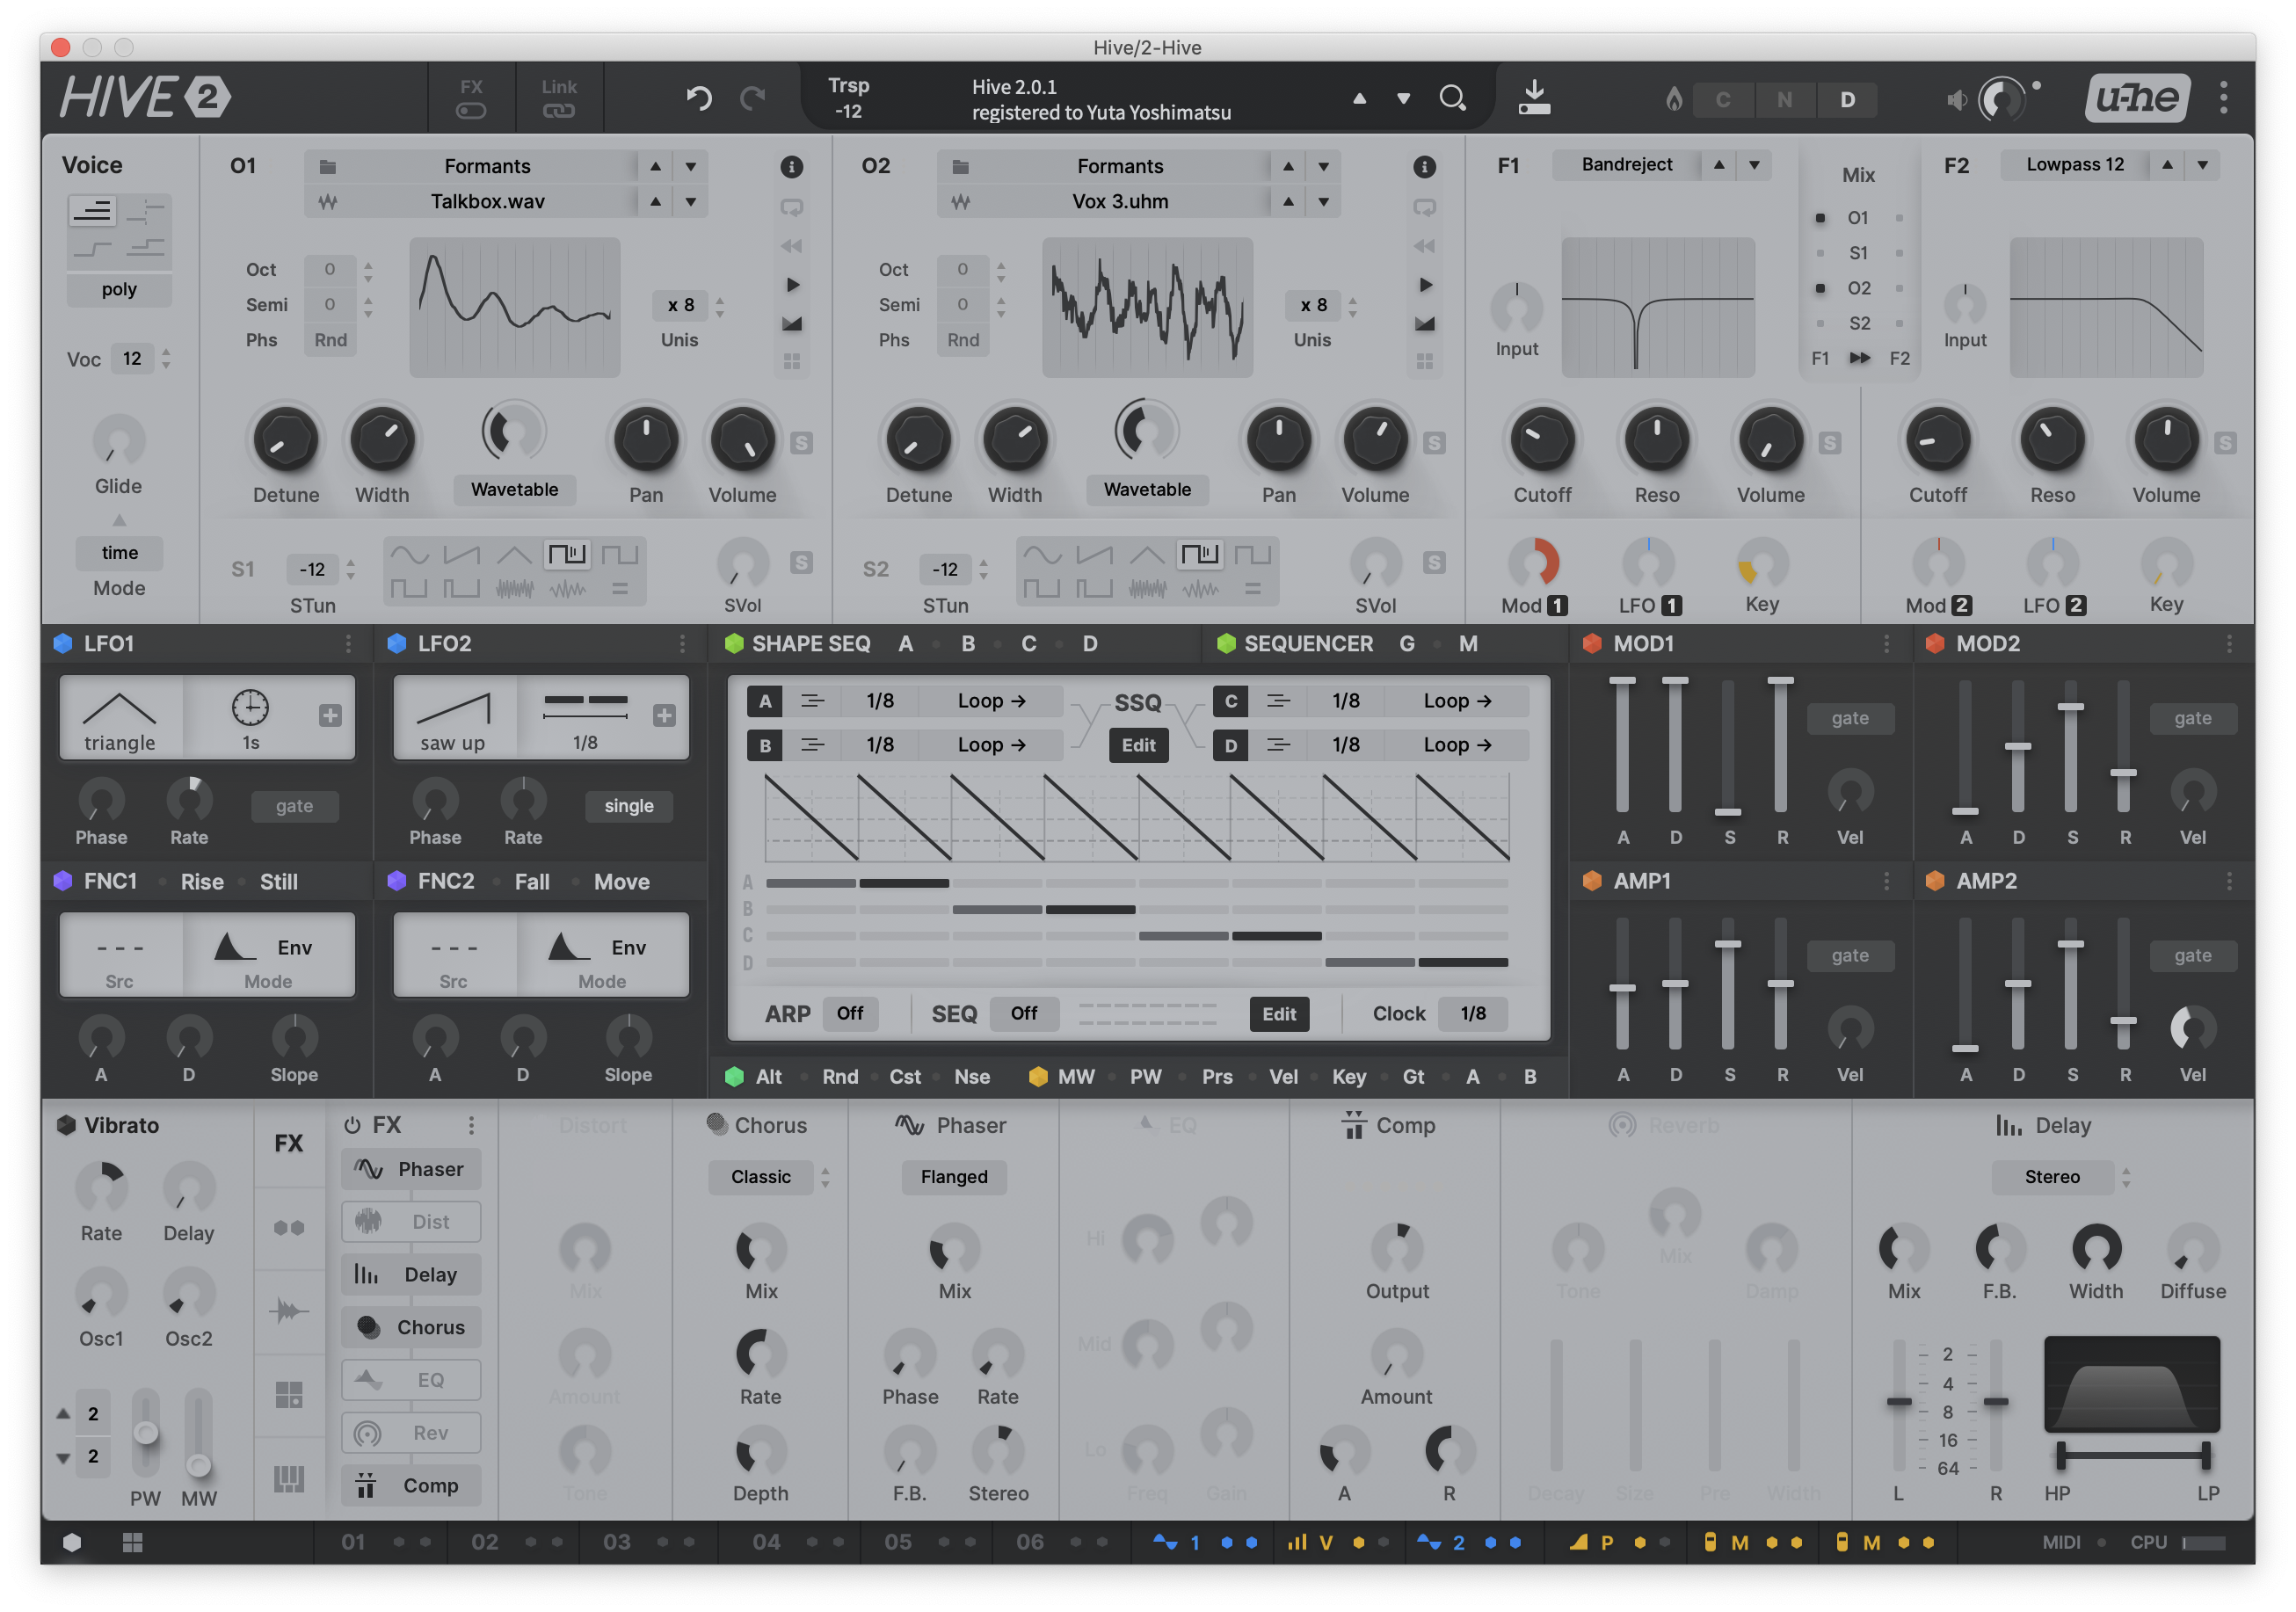Open the LFO2 options three-dots icon

click(x=682, y=643)
